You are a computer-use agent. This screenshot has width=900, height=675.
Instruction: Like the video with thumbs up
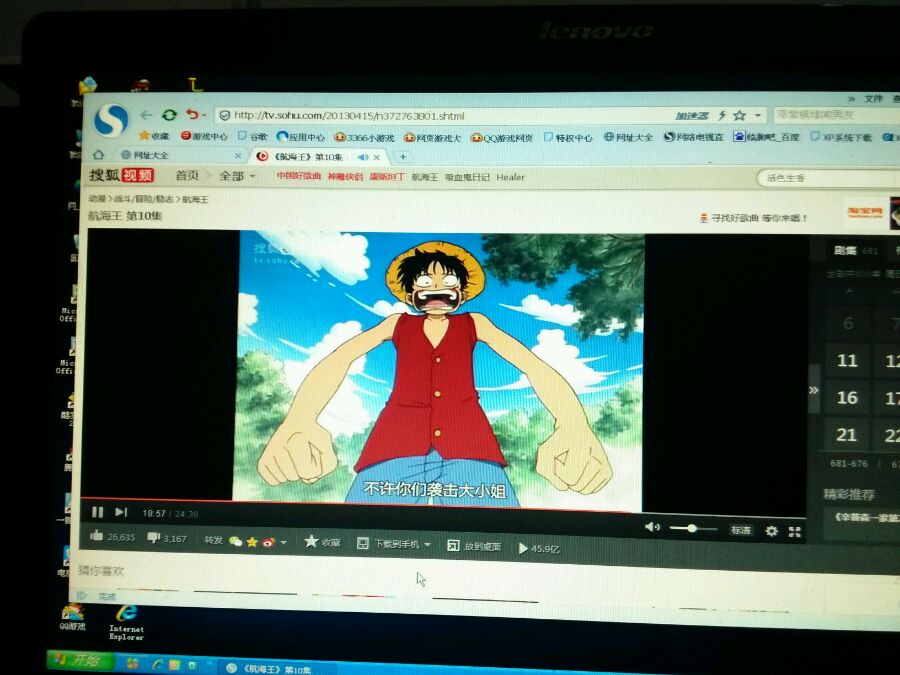coord(96,536)
